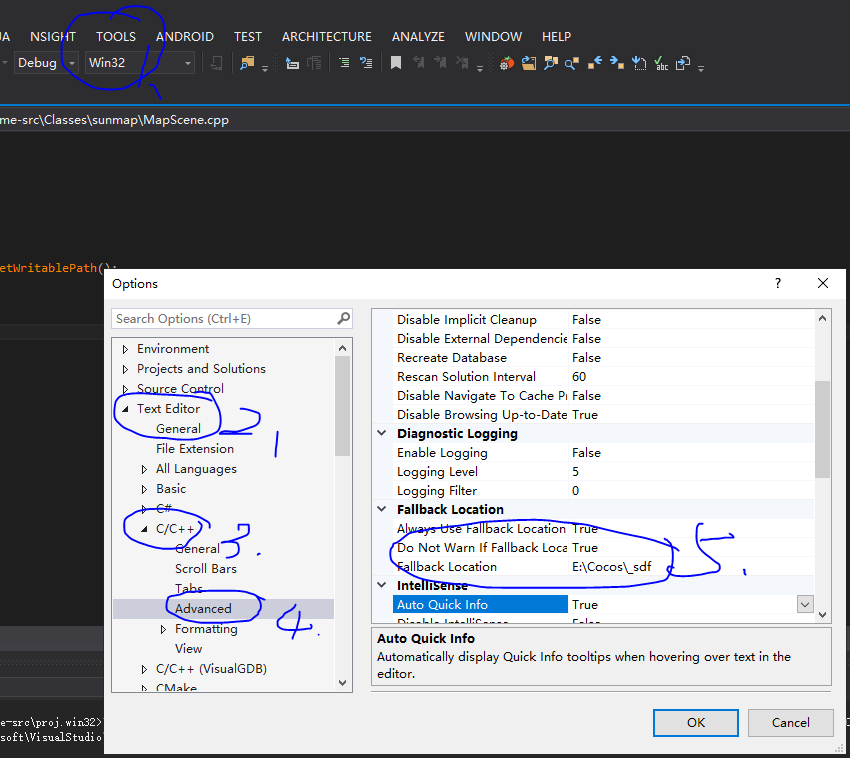The height and width of the screenshot is (758, 850).
Task: Run the abc spell check icon
Action: coord(661,63)
